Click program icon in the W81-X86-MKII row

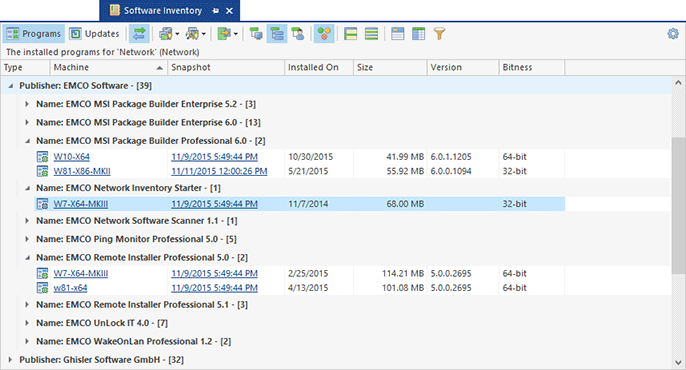point(42,171)
